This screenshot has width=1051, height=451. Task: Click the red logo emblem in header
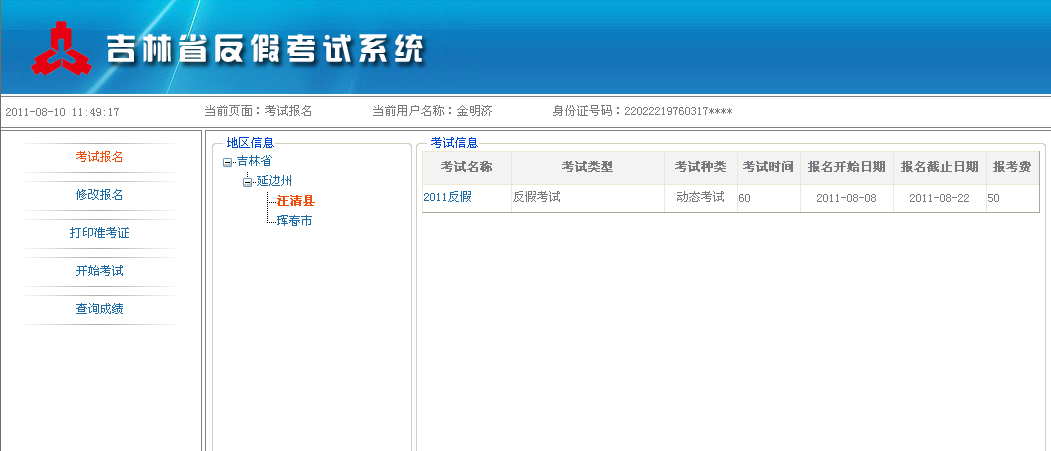click(x=60, y=48)
